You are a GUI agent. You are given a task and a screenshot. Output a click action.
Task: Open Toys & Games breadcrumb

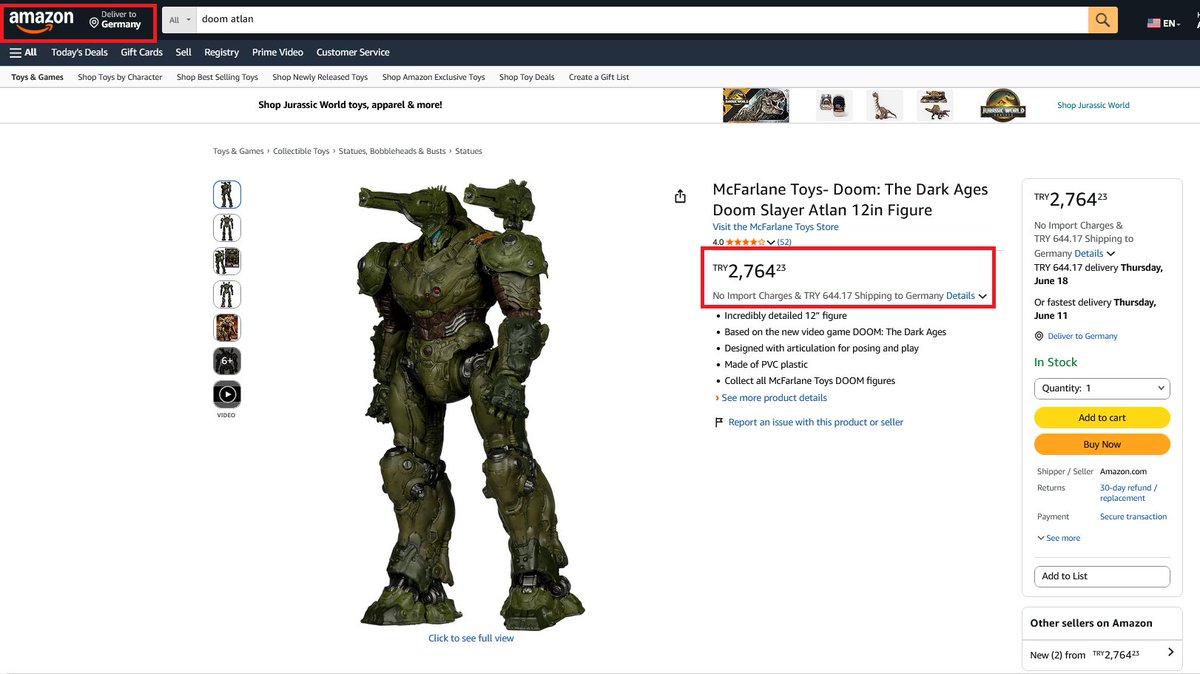coord(238,151)
